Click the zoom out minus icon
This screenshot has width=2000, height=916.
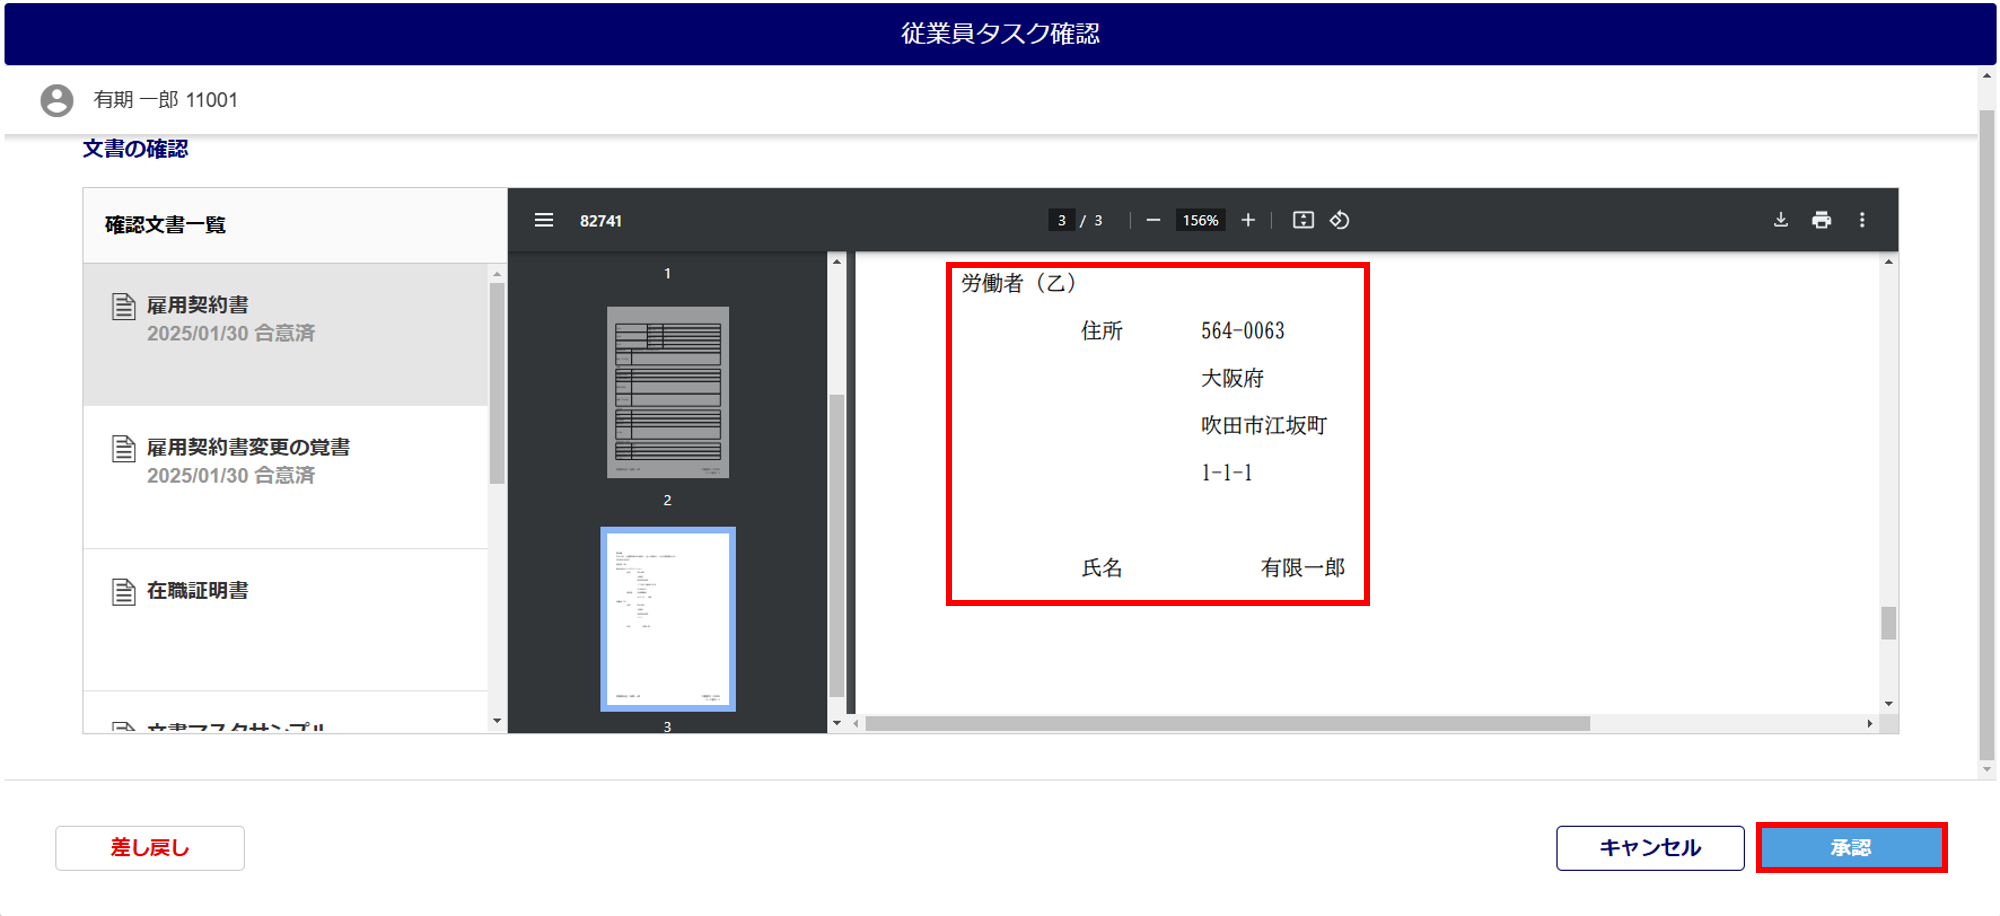tap(1153, 220)
